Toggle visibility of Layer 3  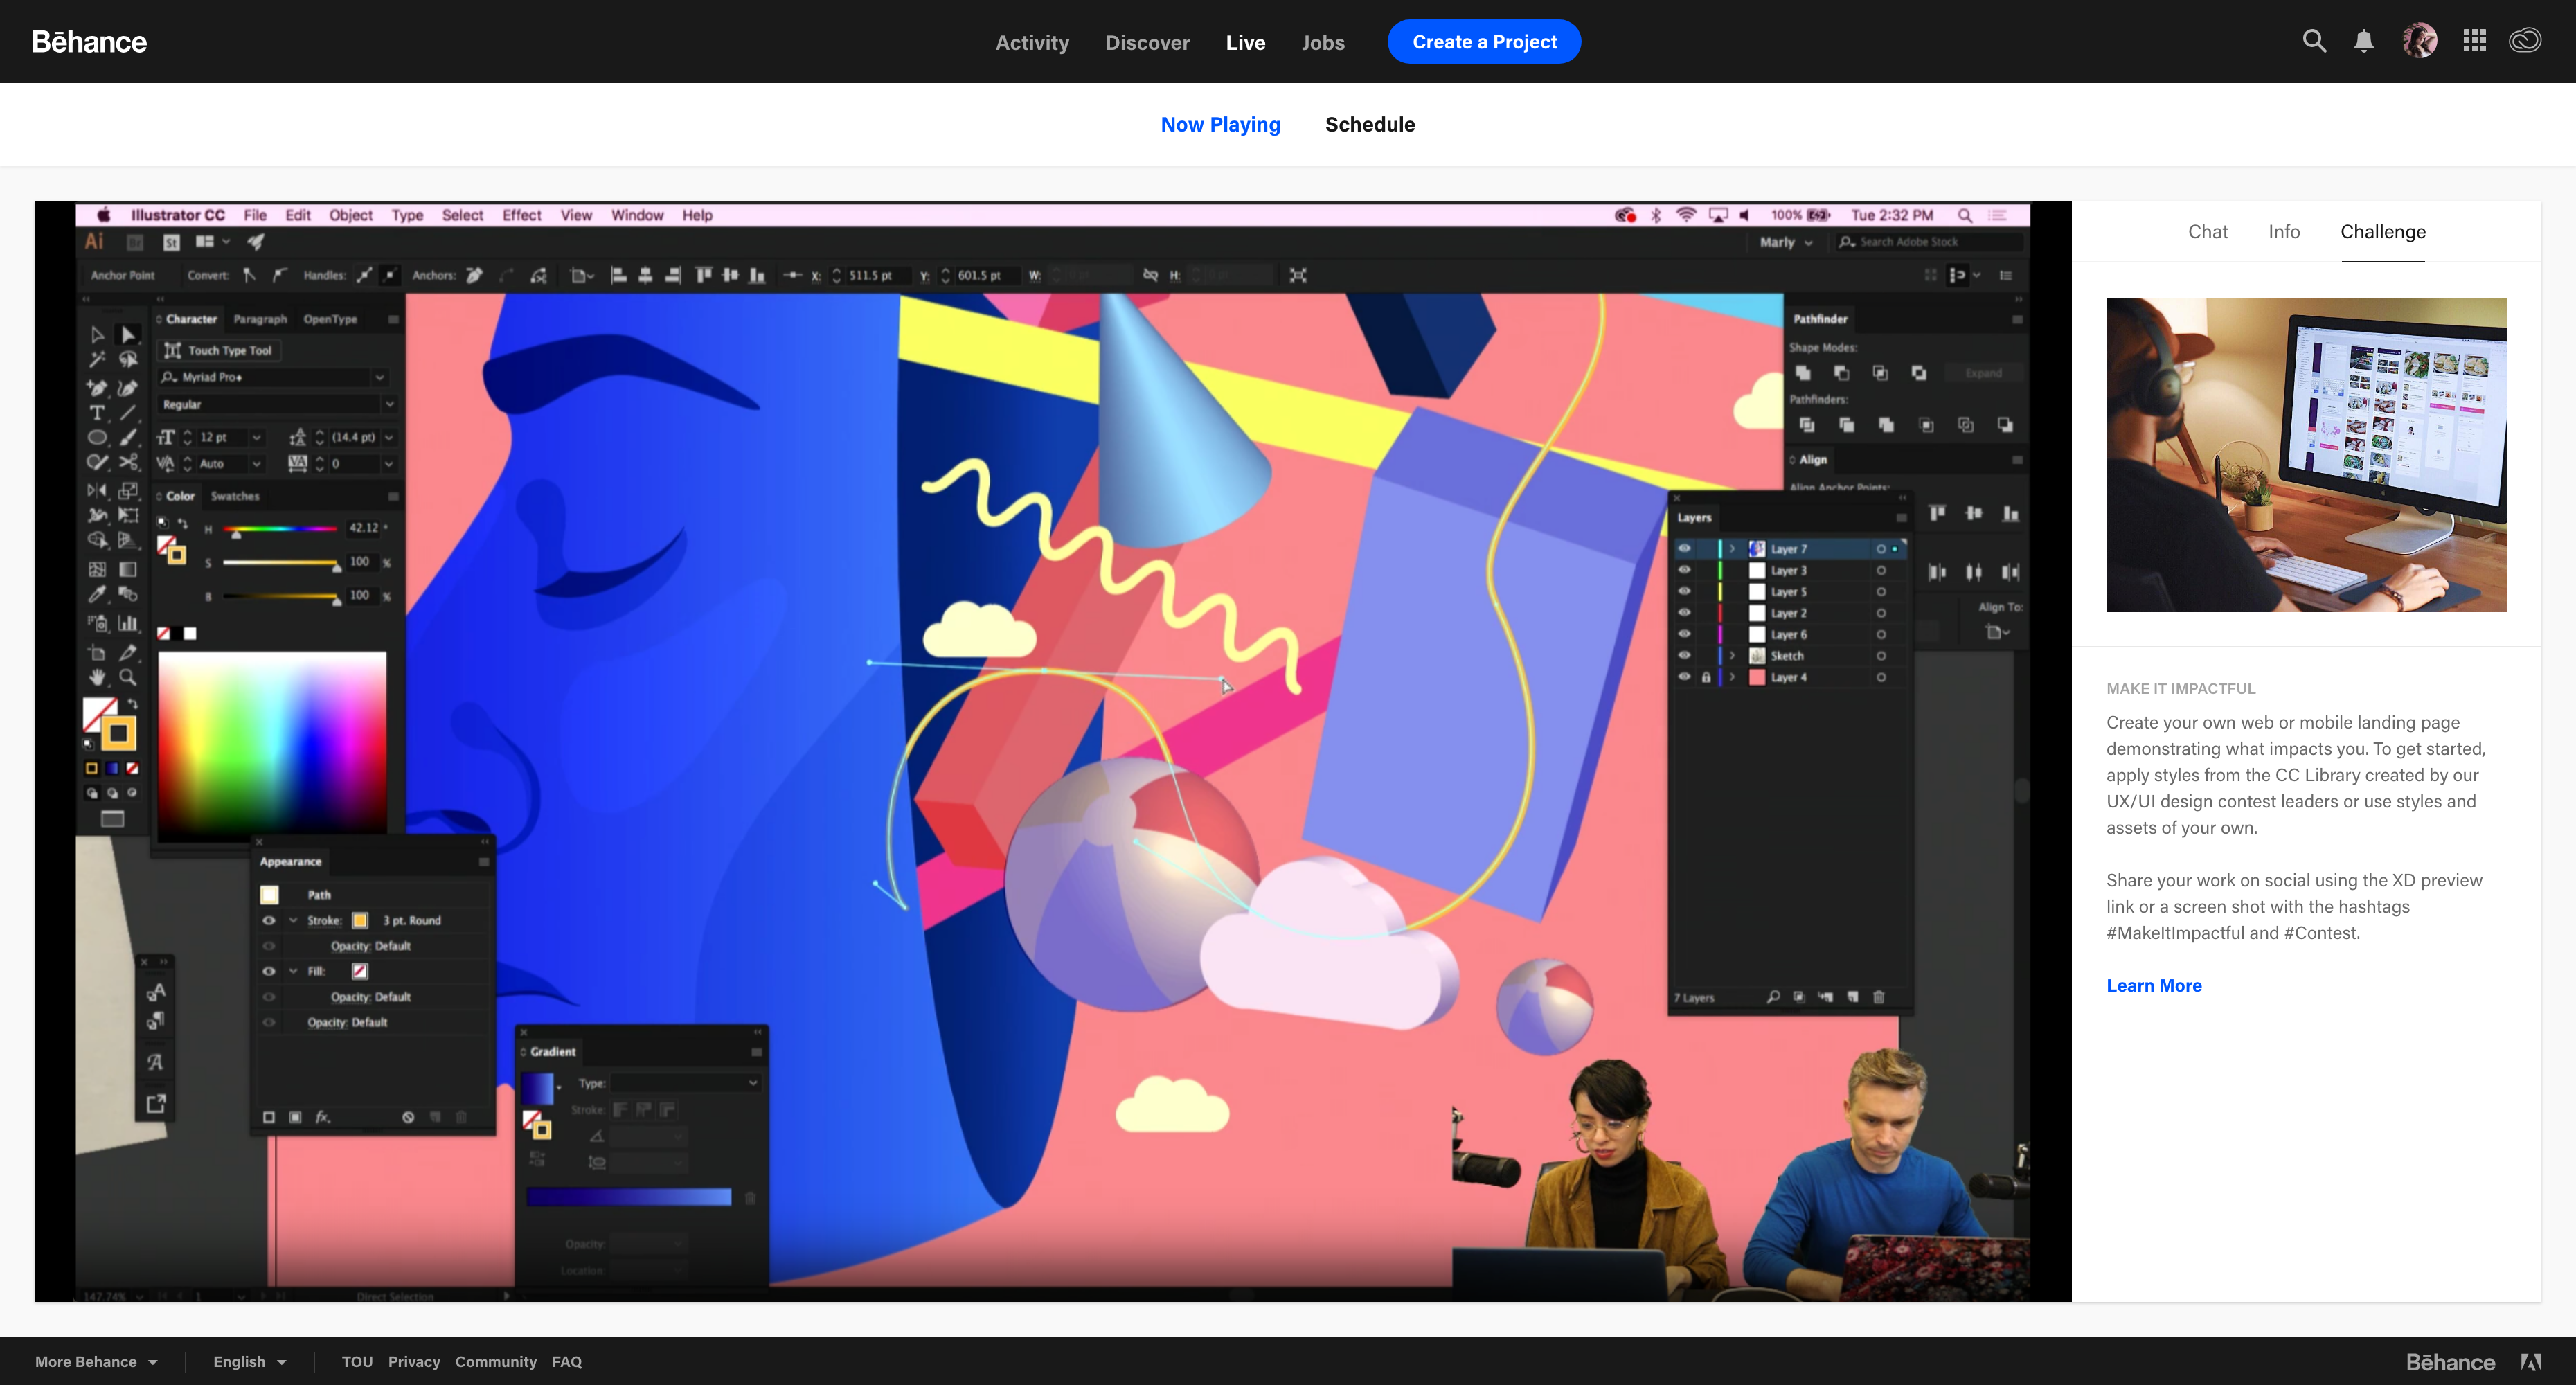tap(1684, 570)
